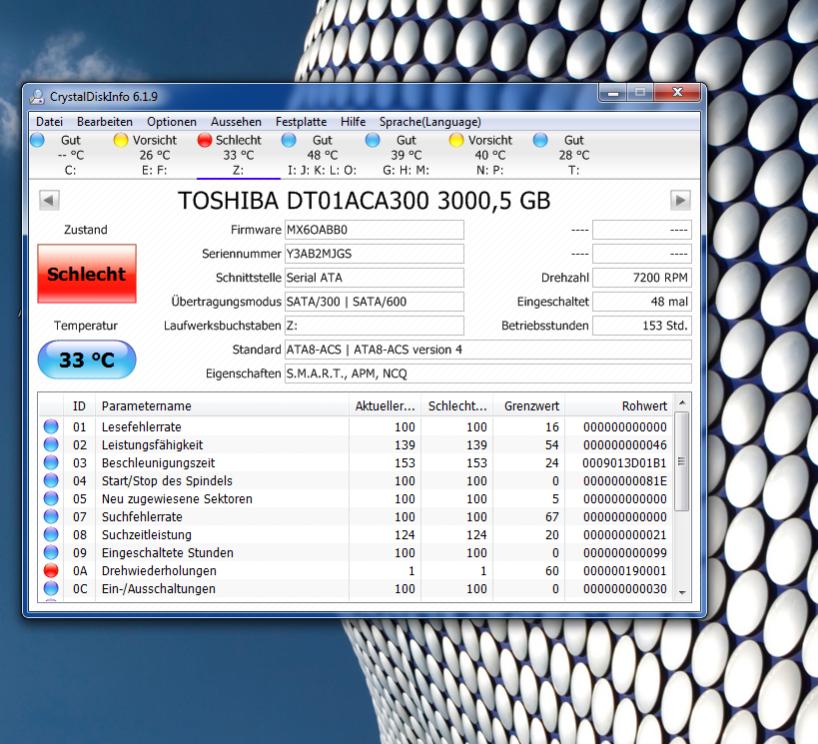Image resolution: width=818 pixels, height=744 pixels.
Task: Select the I: J: K: L: O: drive
Action: pyautogui.click(x=322, y=155)
